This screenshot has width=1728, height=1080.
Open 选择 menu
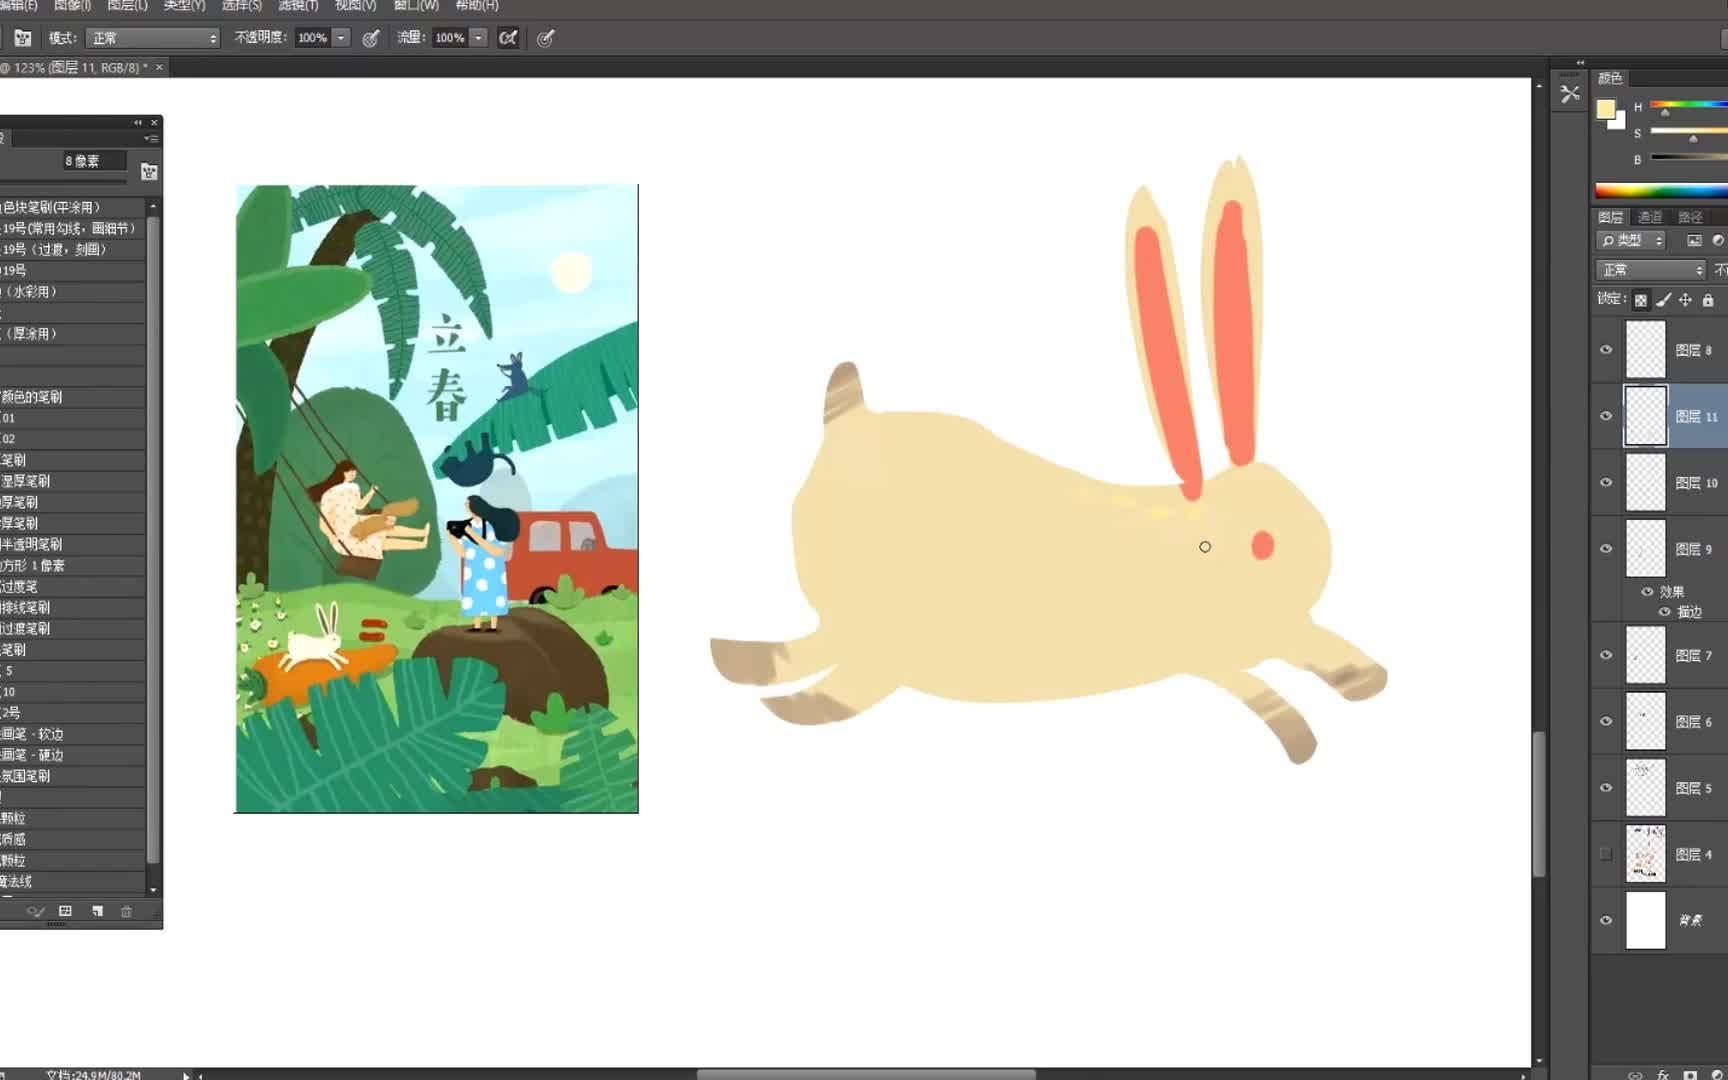241,6
